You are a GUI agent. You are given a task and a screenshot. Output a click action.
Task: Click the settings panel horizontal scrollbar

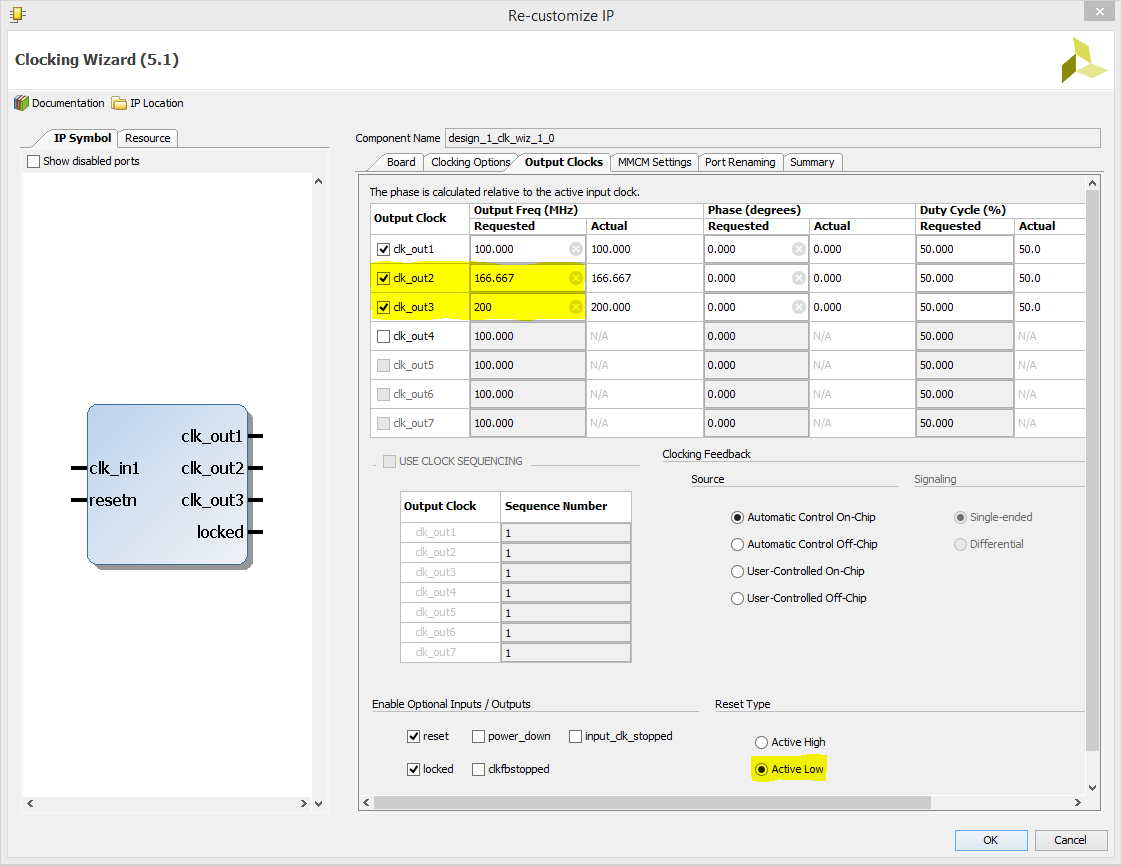tap(653, 803)
